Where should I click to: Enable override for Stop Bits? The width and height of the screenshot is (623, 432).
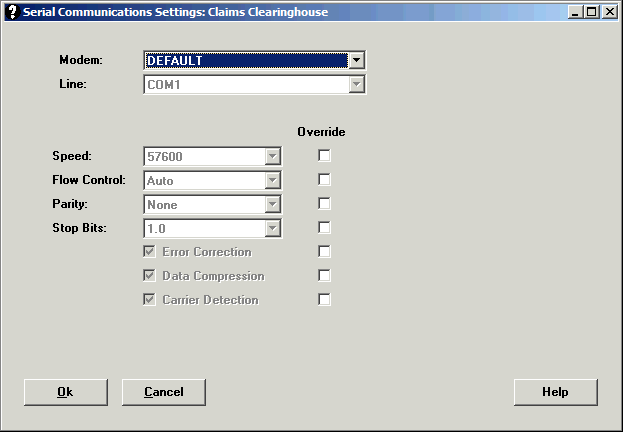click(x=324, y=228)
